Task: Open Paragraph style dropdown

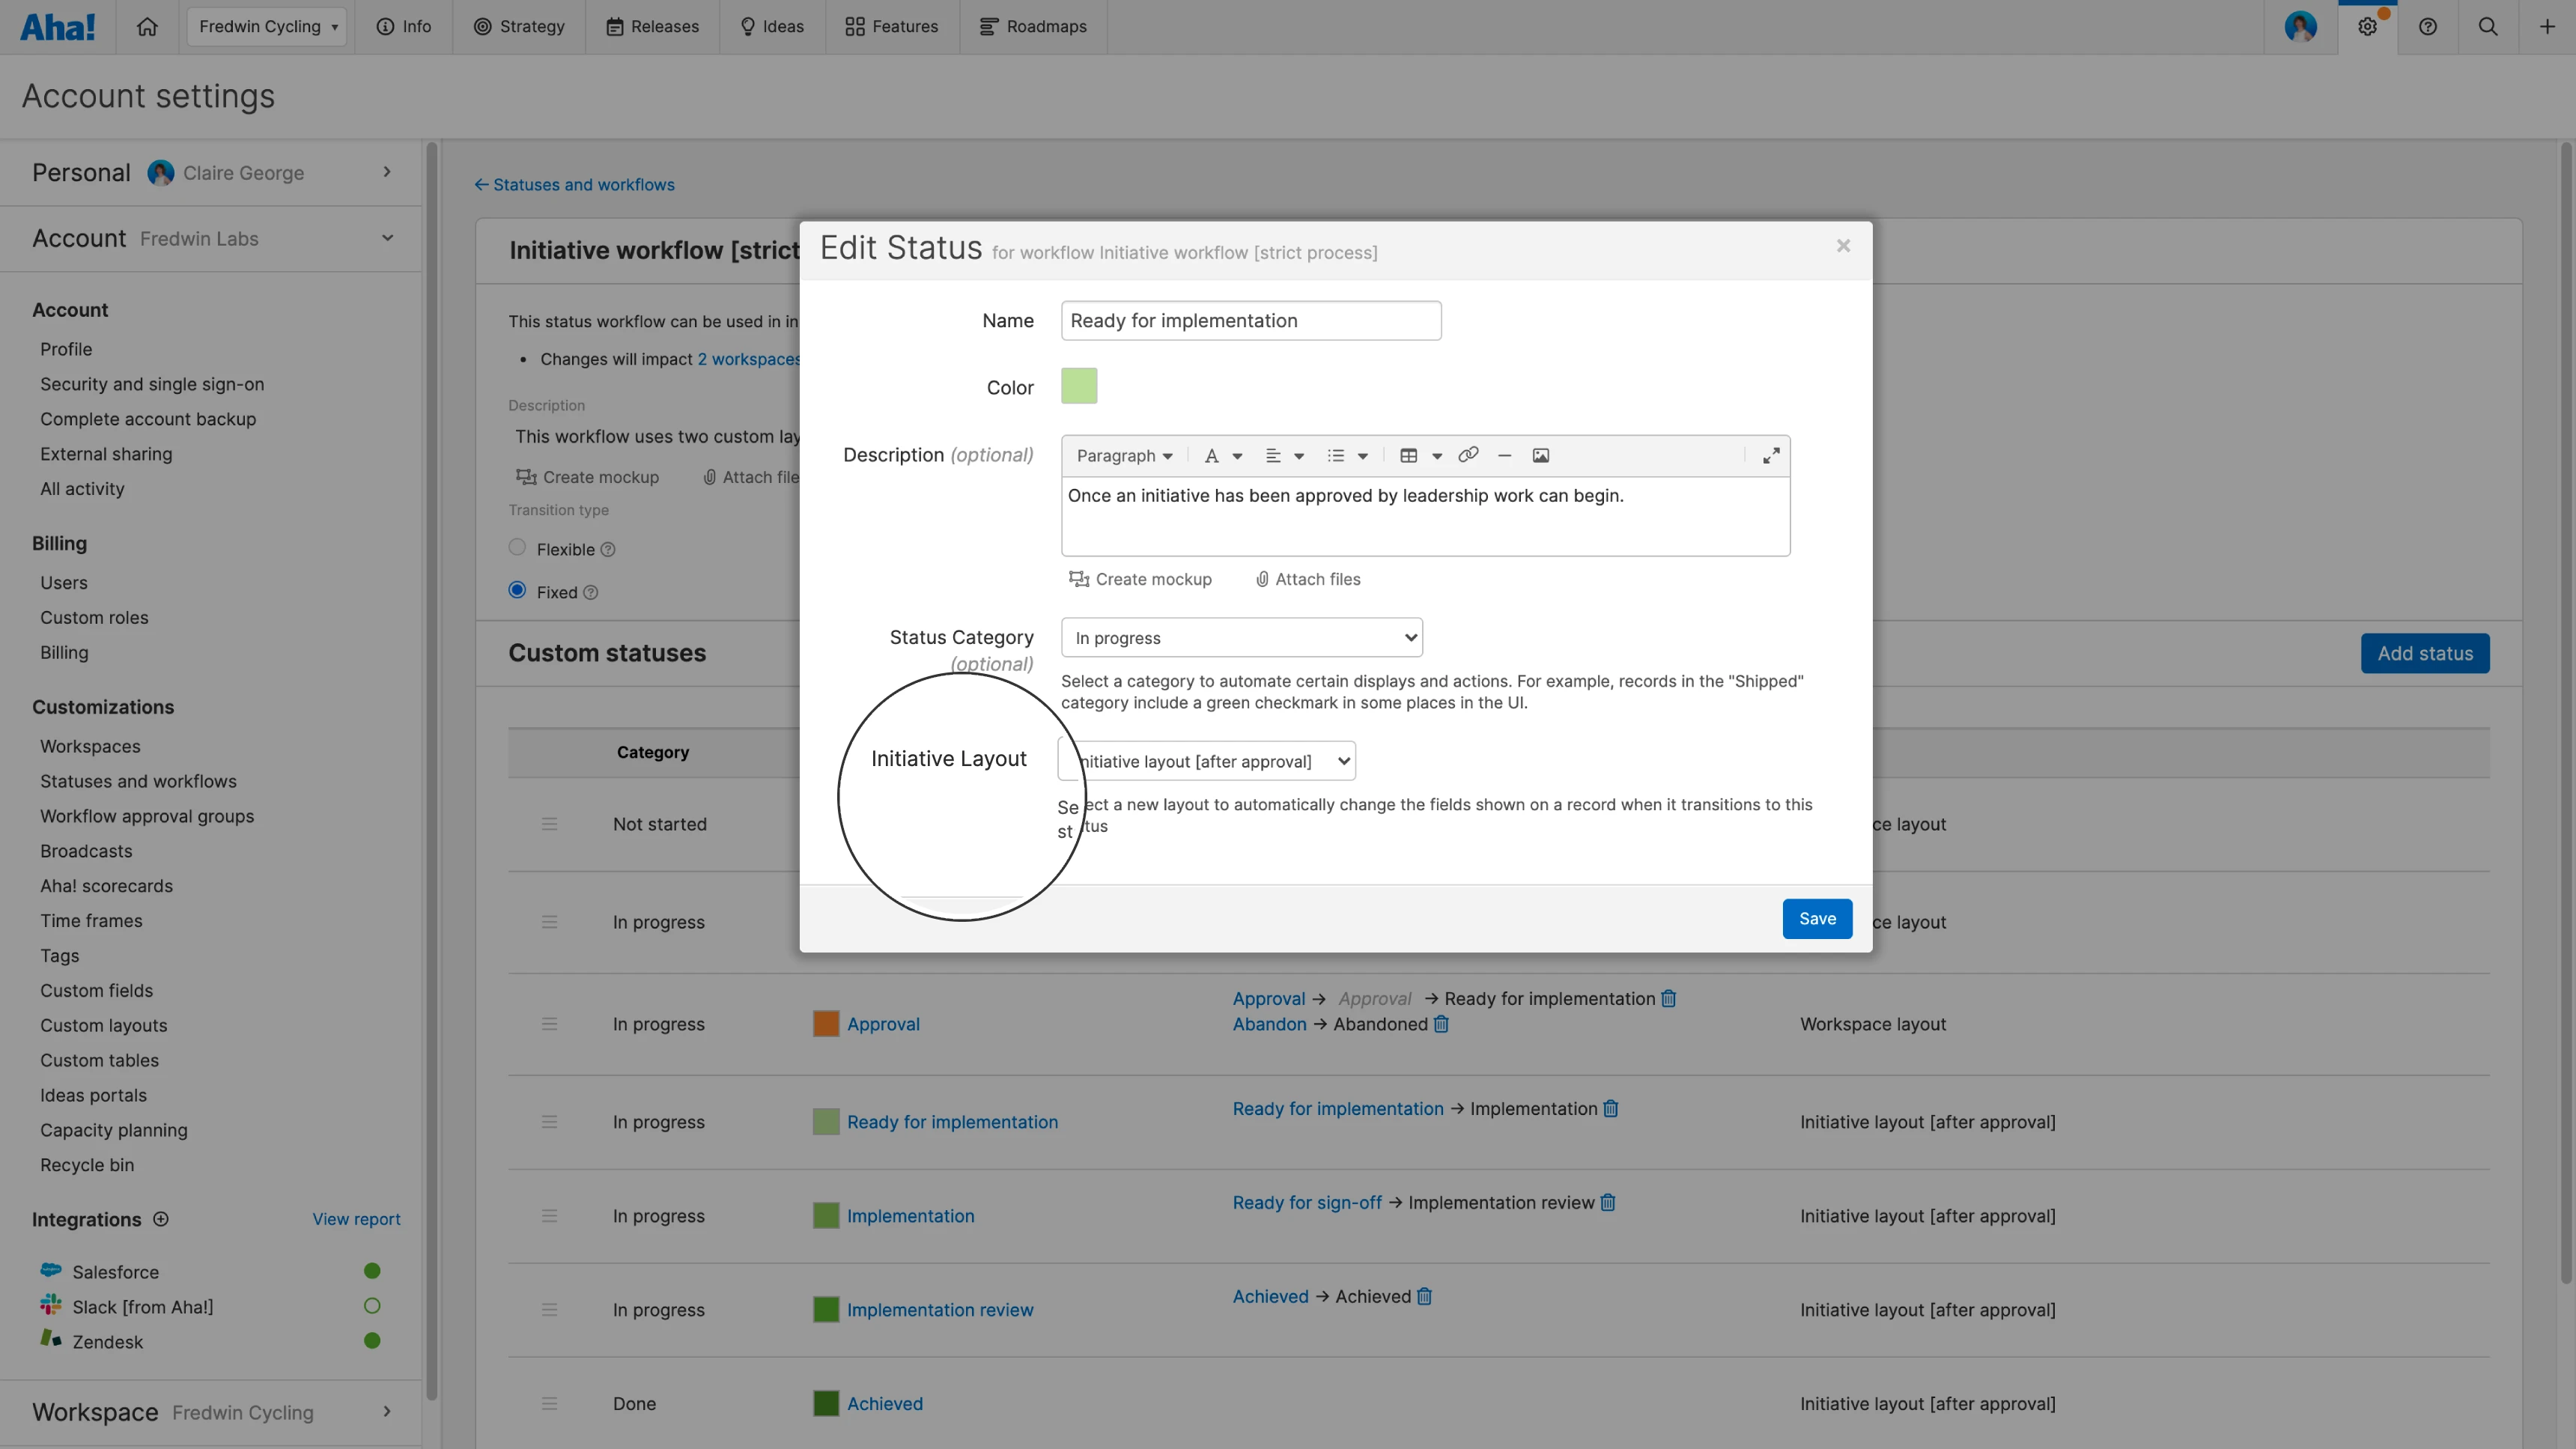Action: (x=1123, y=456)
